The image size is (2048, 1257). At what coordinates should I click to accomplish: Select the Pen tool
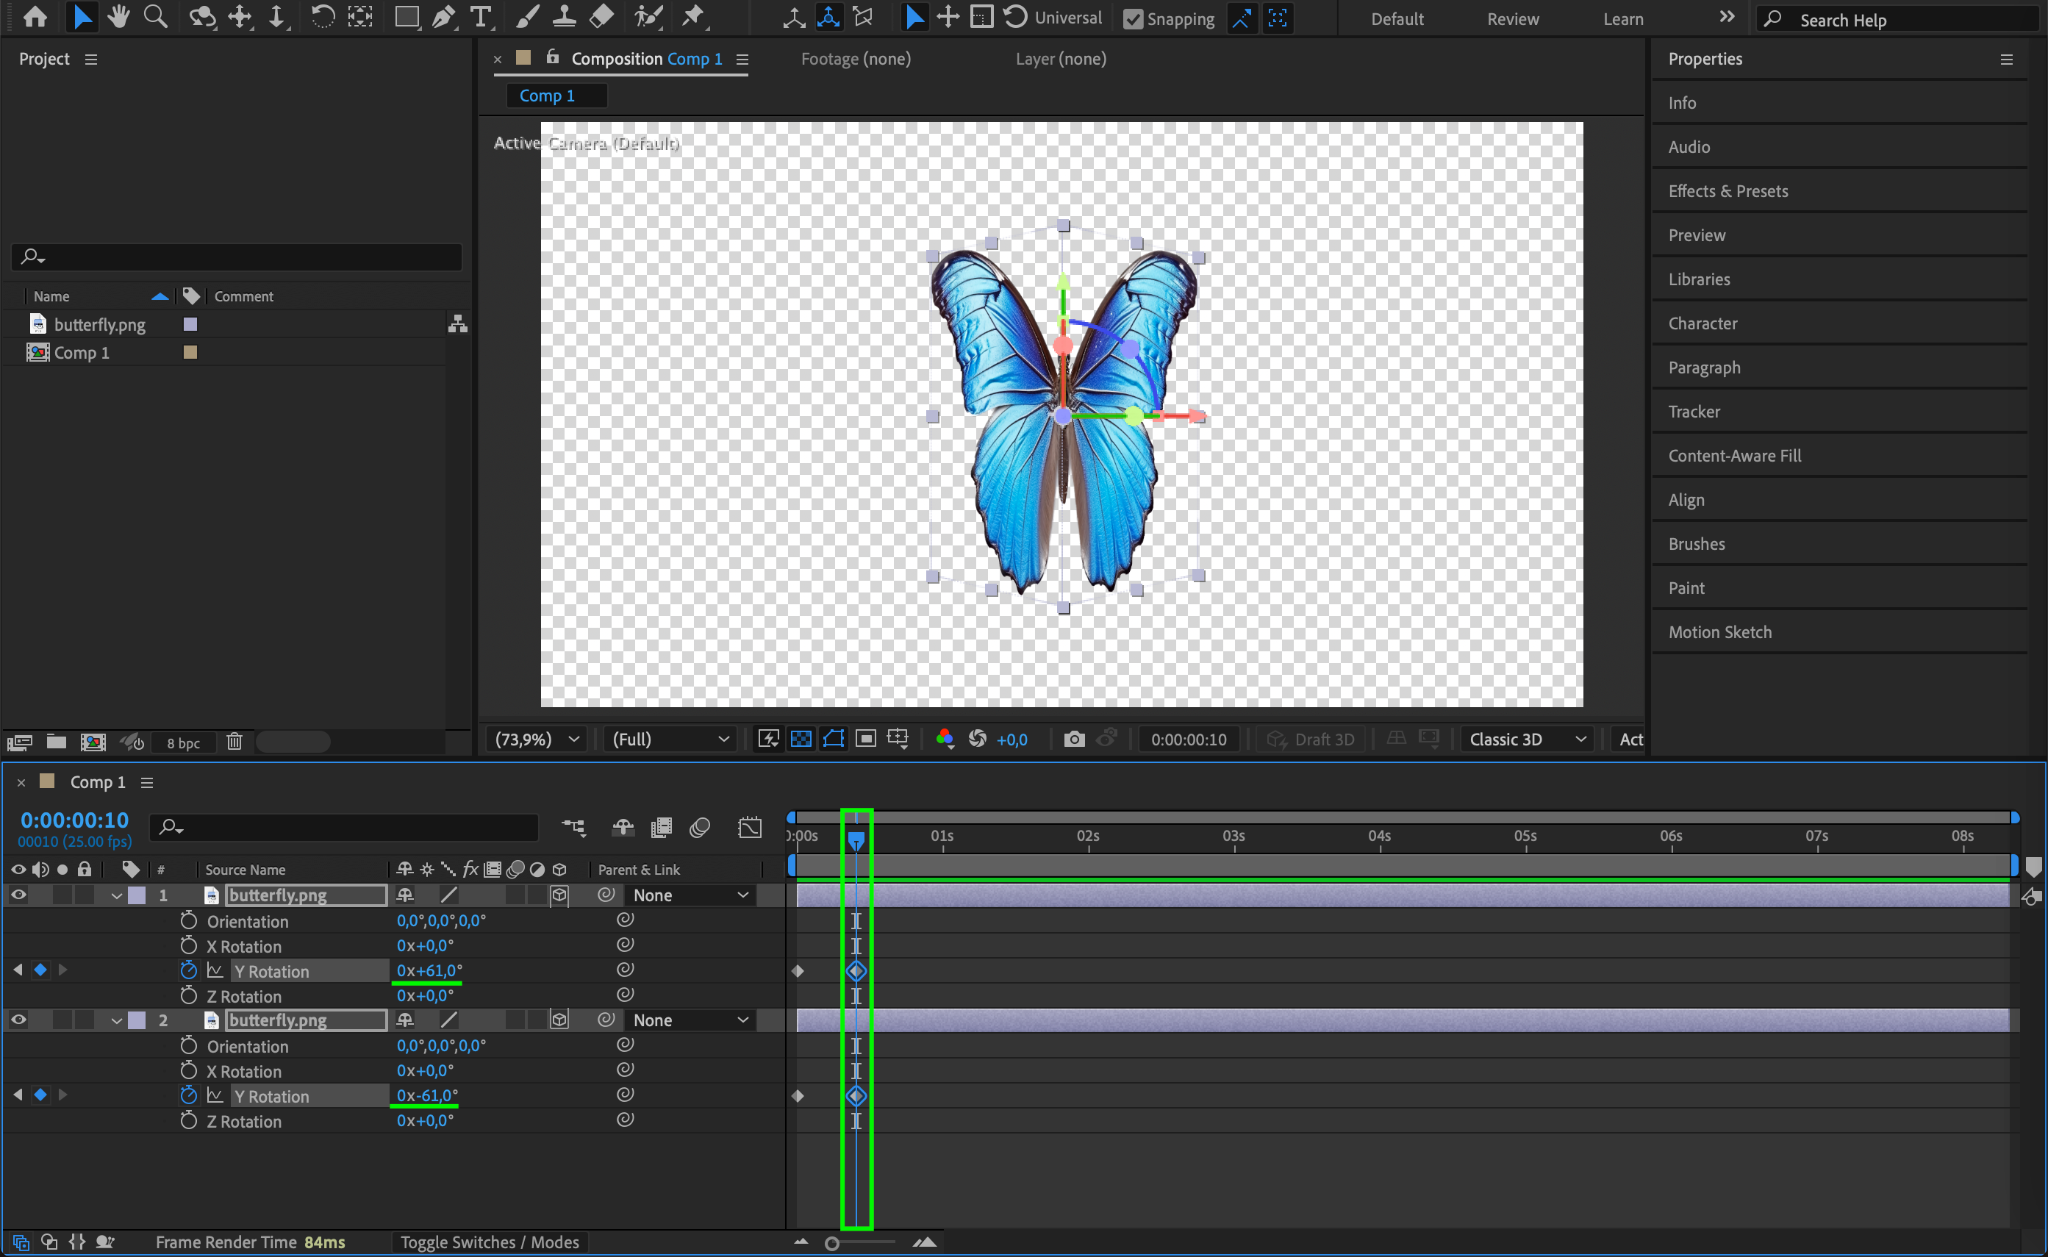point(443,17)
